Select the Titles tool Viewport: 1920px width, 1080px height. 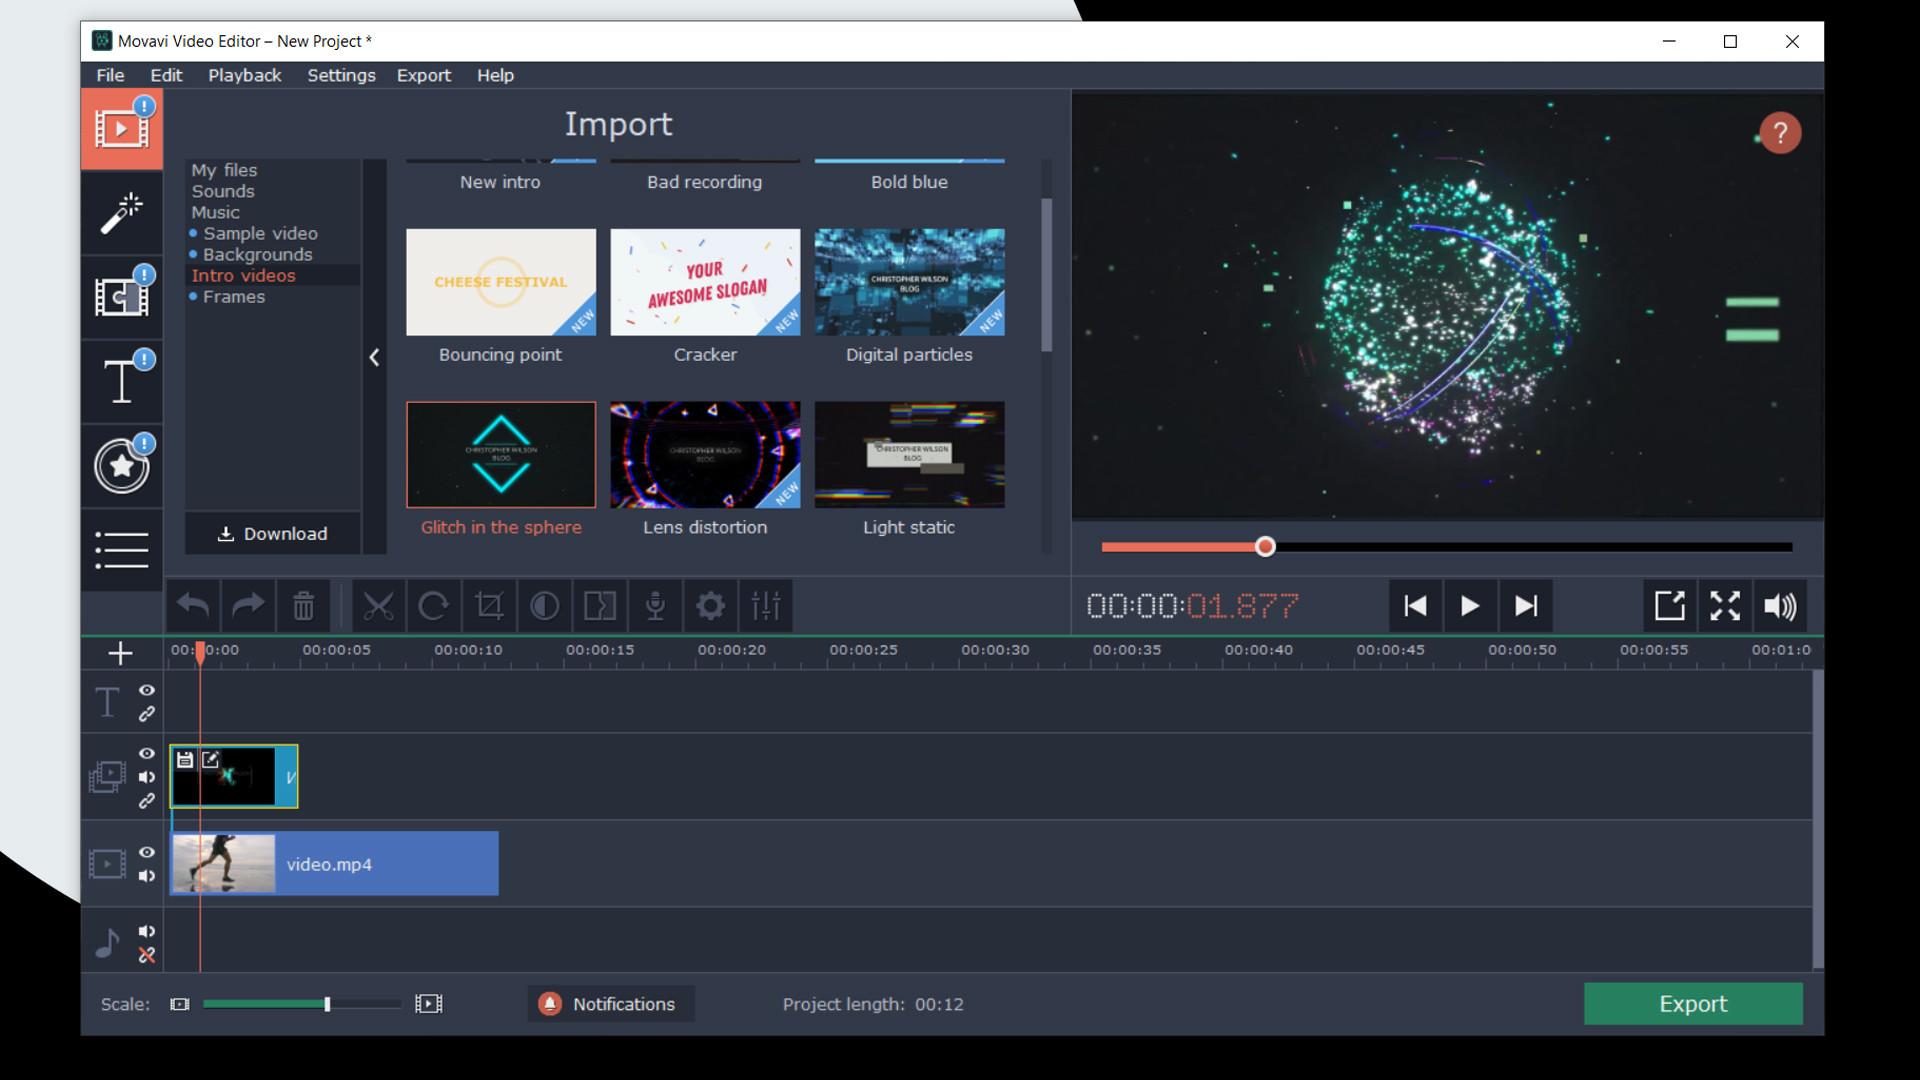[x=121, y=380]
